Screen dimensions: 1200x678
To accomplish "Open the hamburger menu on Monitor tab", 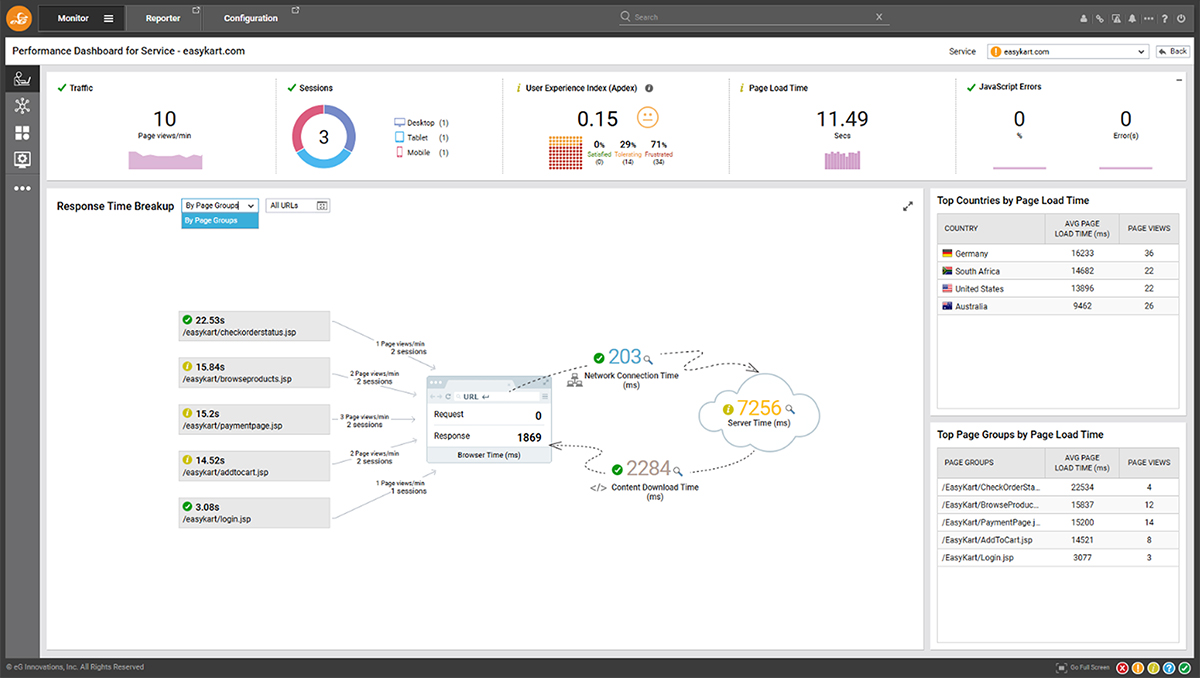I will [x=108, y=18].
